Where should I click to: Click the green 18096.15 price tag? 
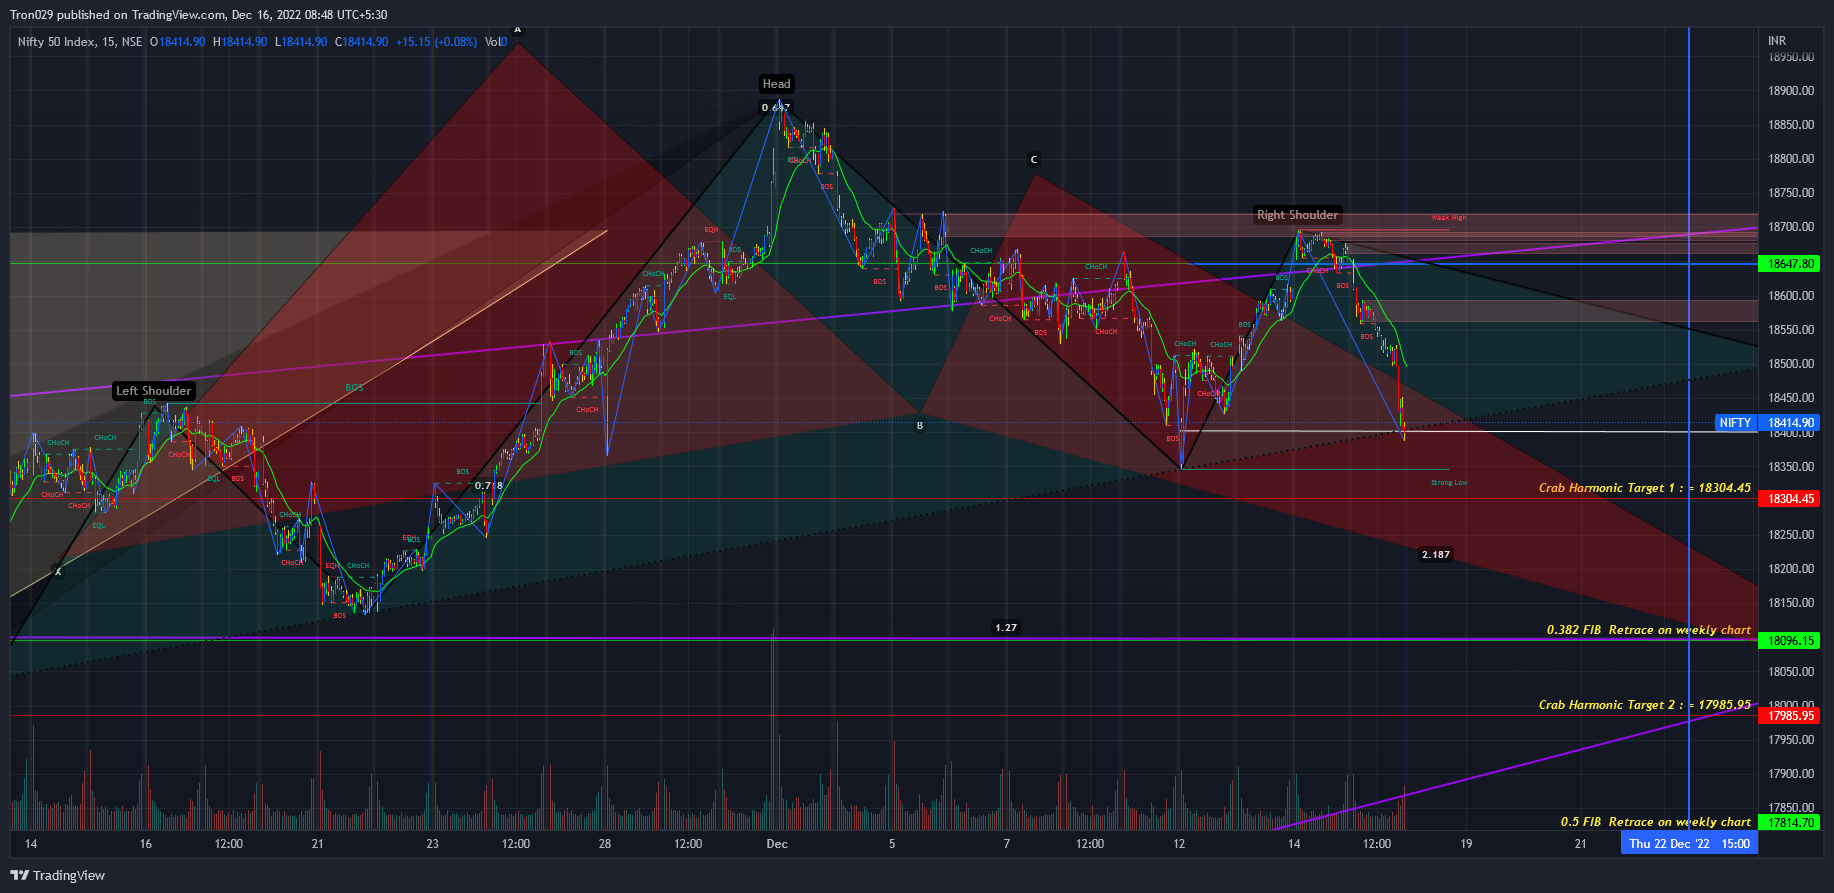click(x=1789, y=641)
